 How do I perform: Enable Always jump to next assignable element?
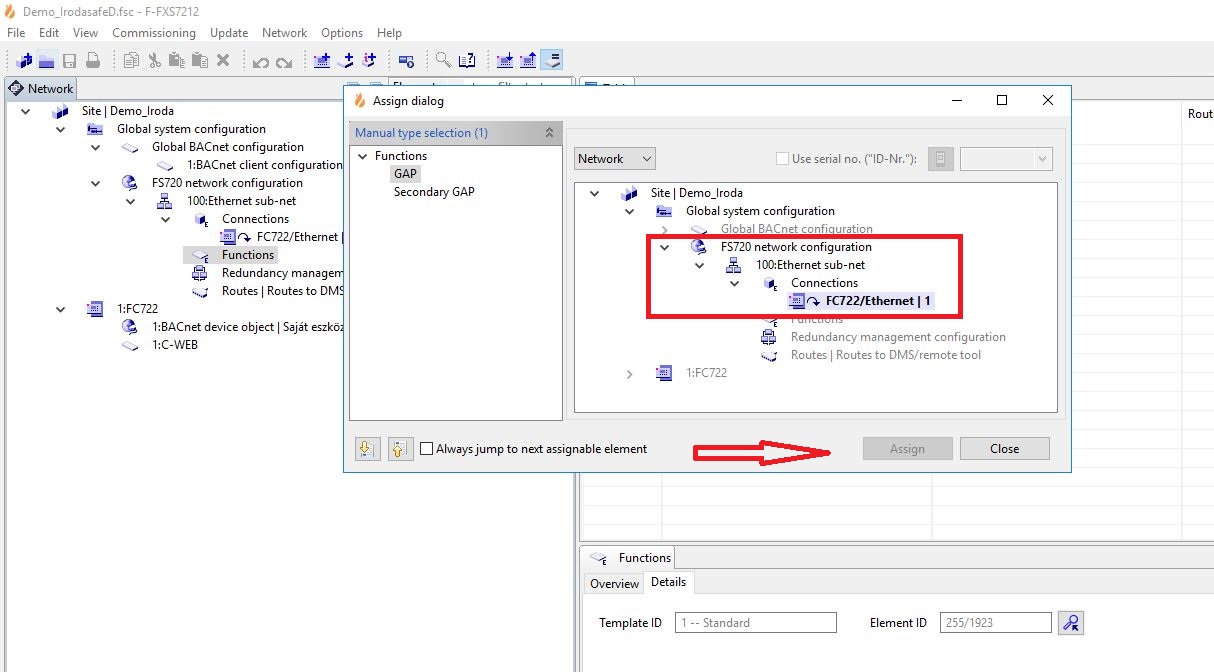(x=427, y=449)
